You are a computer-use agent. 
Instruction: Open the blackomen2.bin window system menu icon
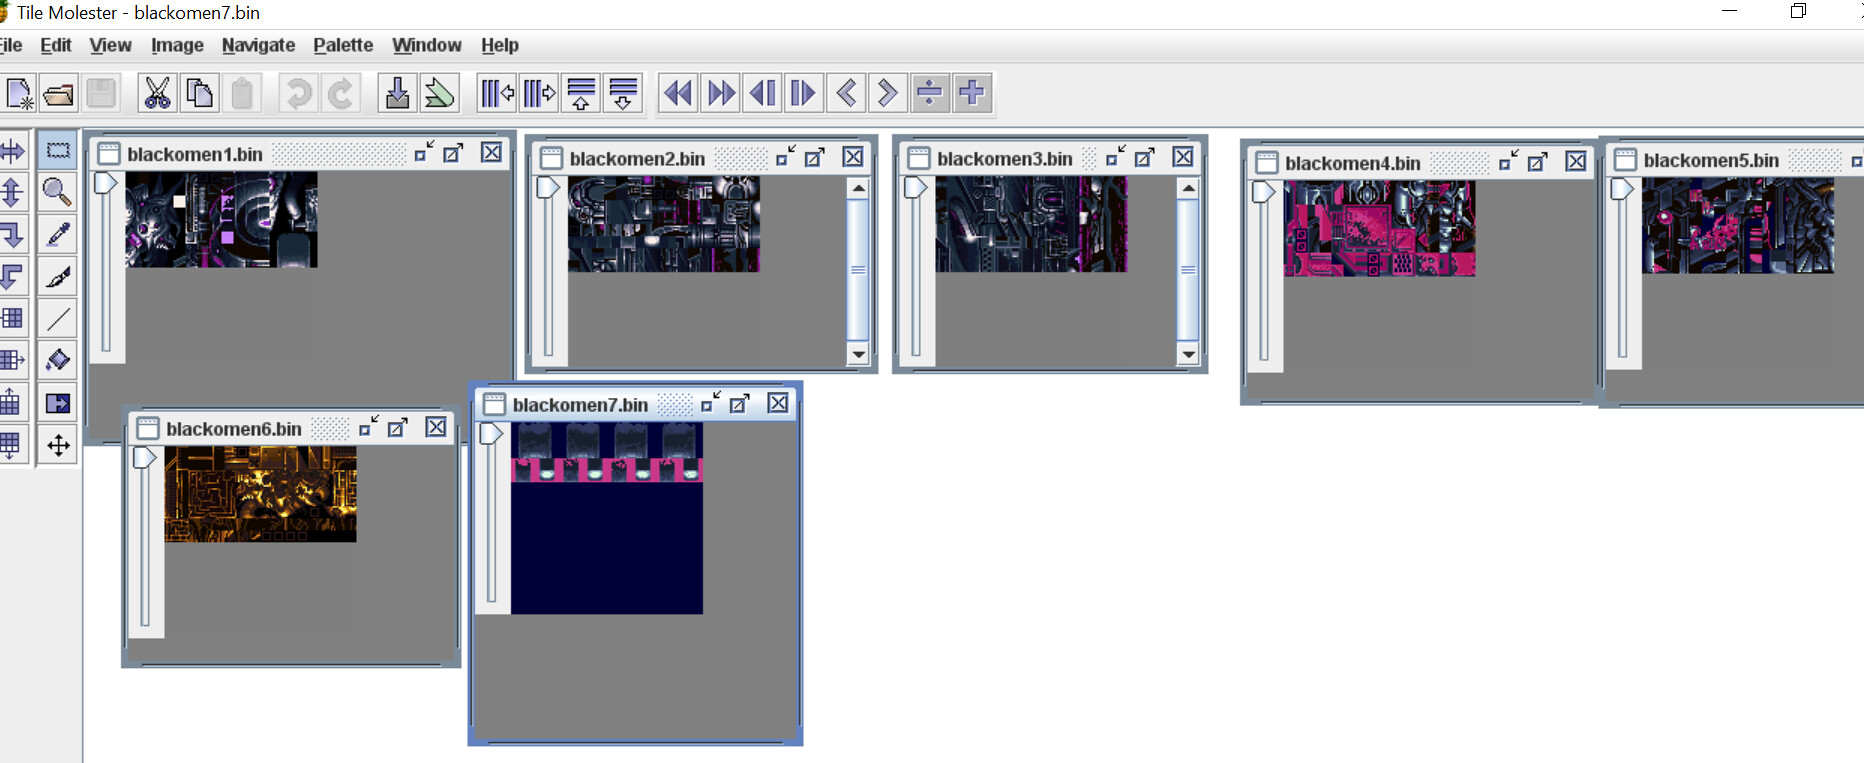pos(551,158)
